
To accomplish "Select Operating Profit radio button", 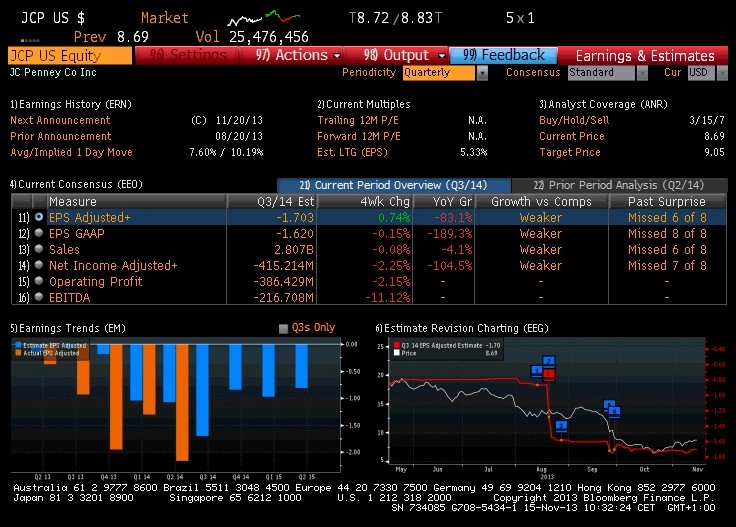I will point(39,281).
